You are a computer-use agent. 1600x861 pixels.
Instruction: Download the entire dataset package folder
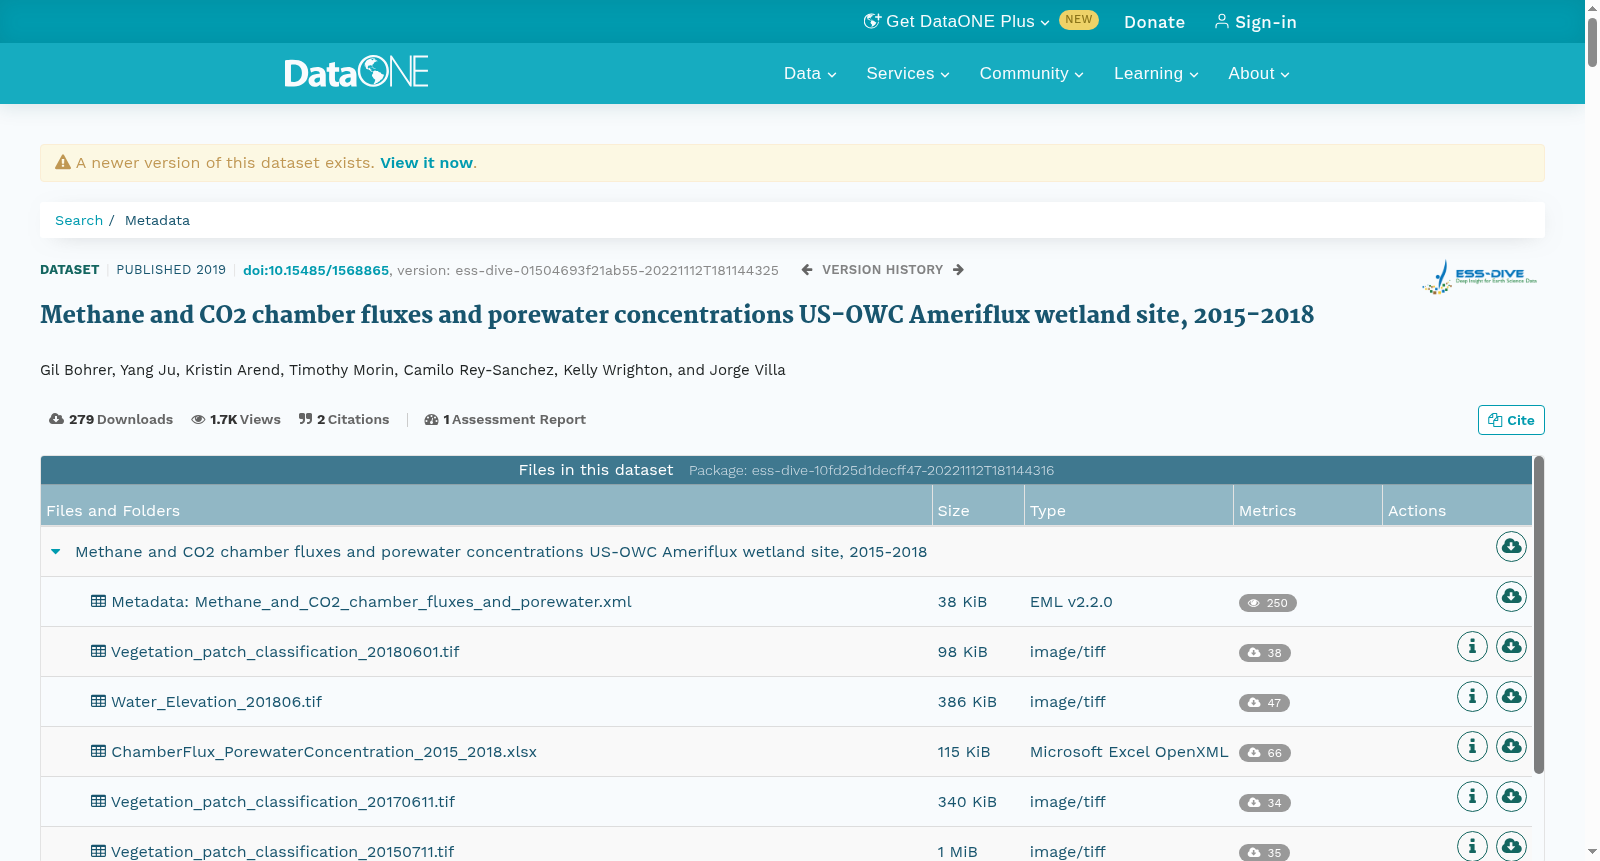click(x=1511, y=546)
